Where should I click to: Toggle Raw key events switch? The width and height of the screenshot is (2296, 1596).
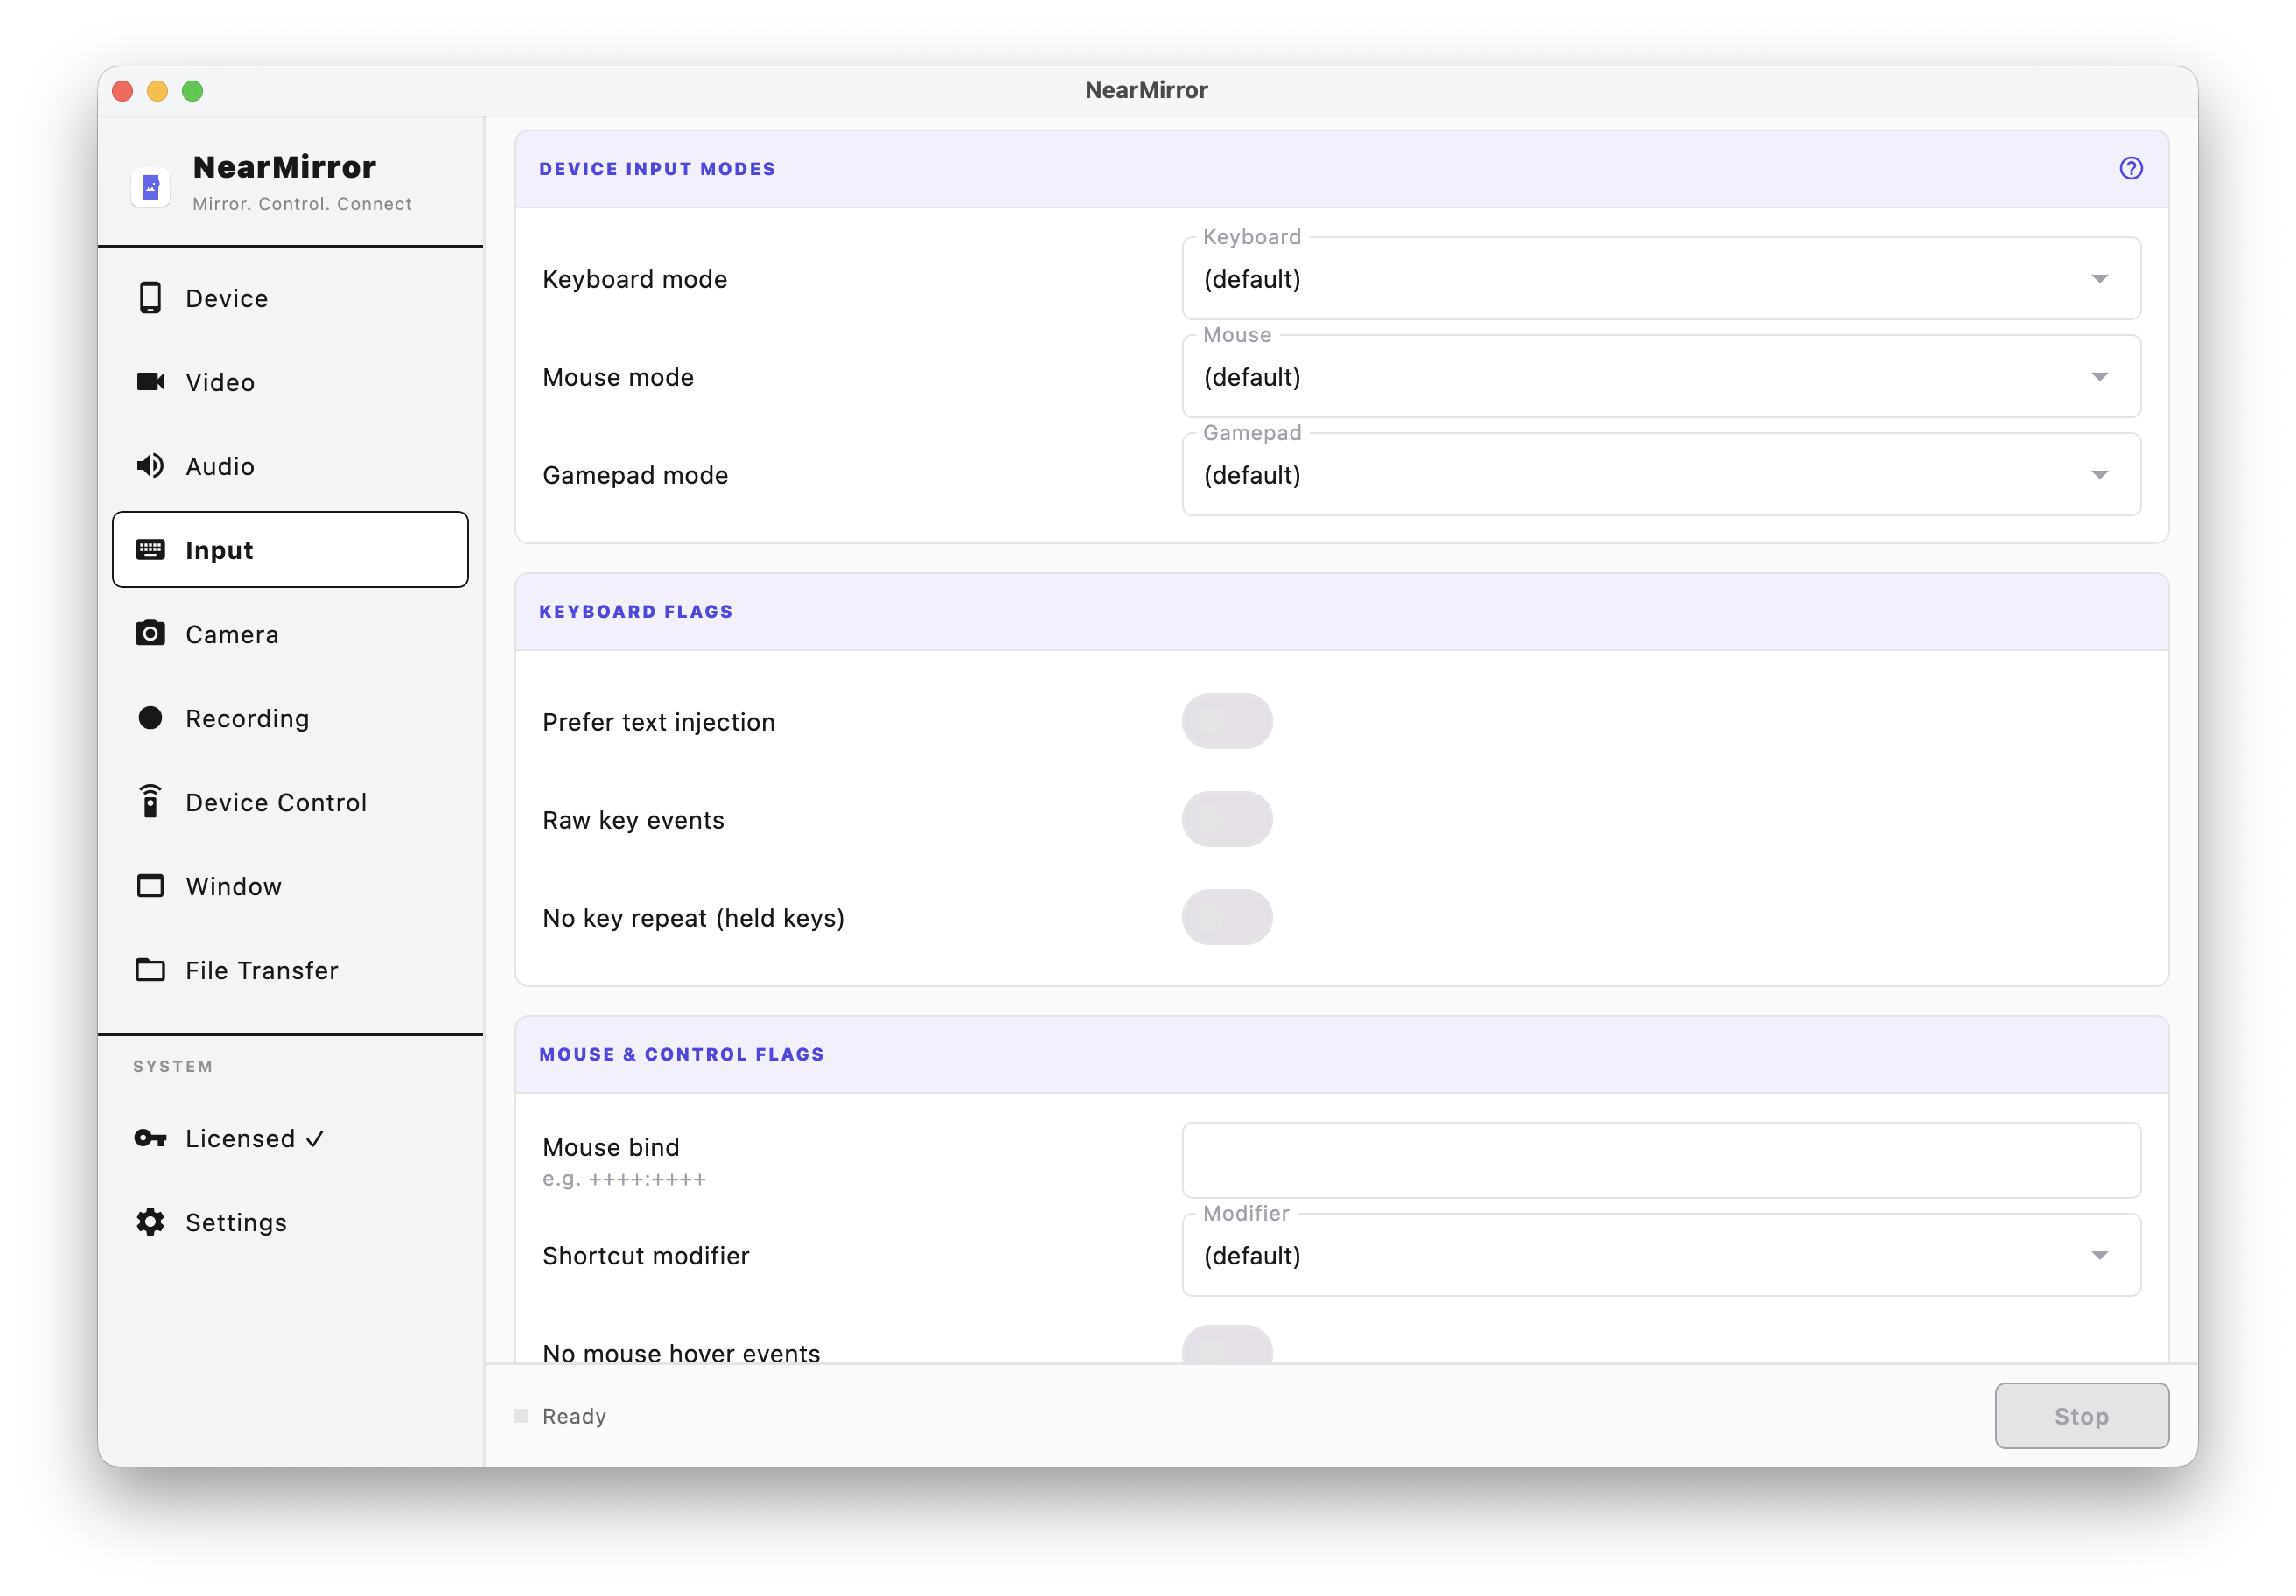(x=1226, y=819)
